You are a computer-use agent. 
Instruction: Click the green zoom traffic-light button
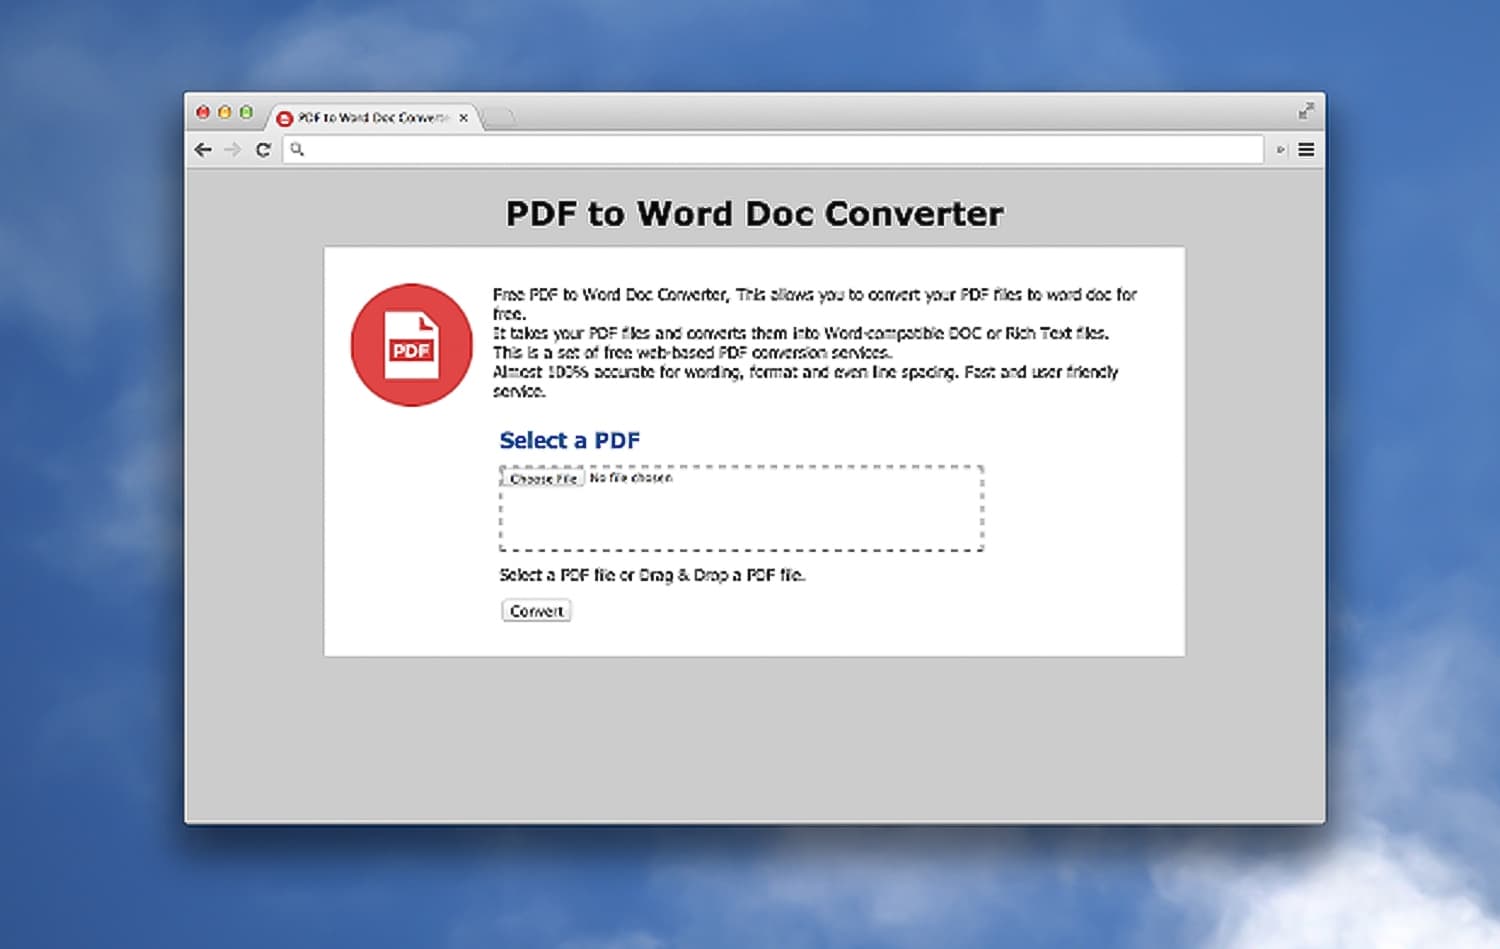click(x=247, y=112)
